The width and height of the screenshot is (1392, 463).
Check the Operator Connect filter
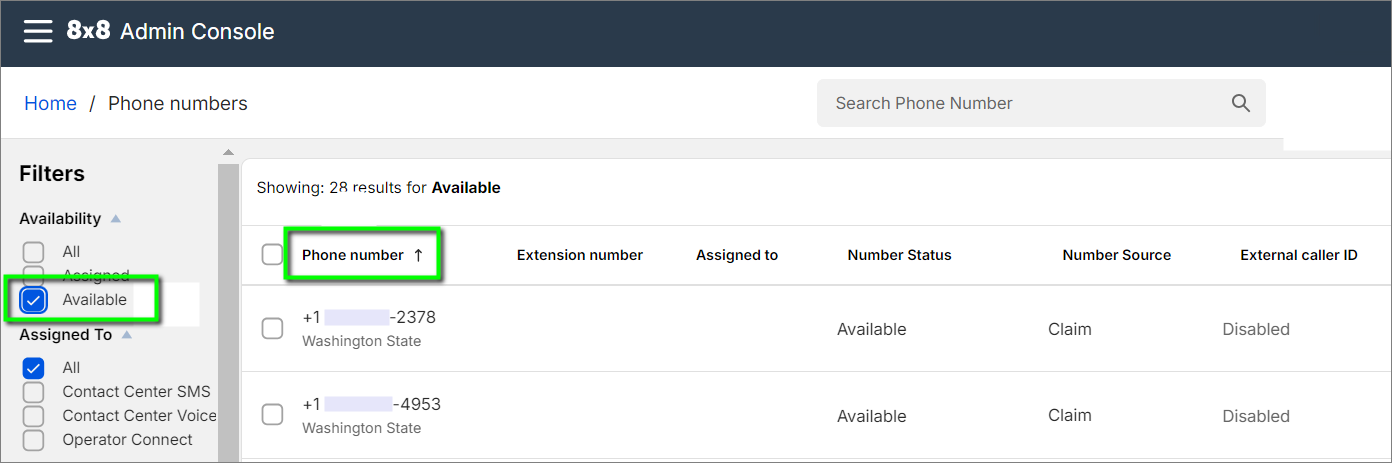point(34,440)
